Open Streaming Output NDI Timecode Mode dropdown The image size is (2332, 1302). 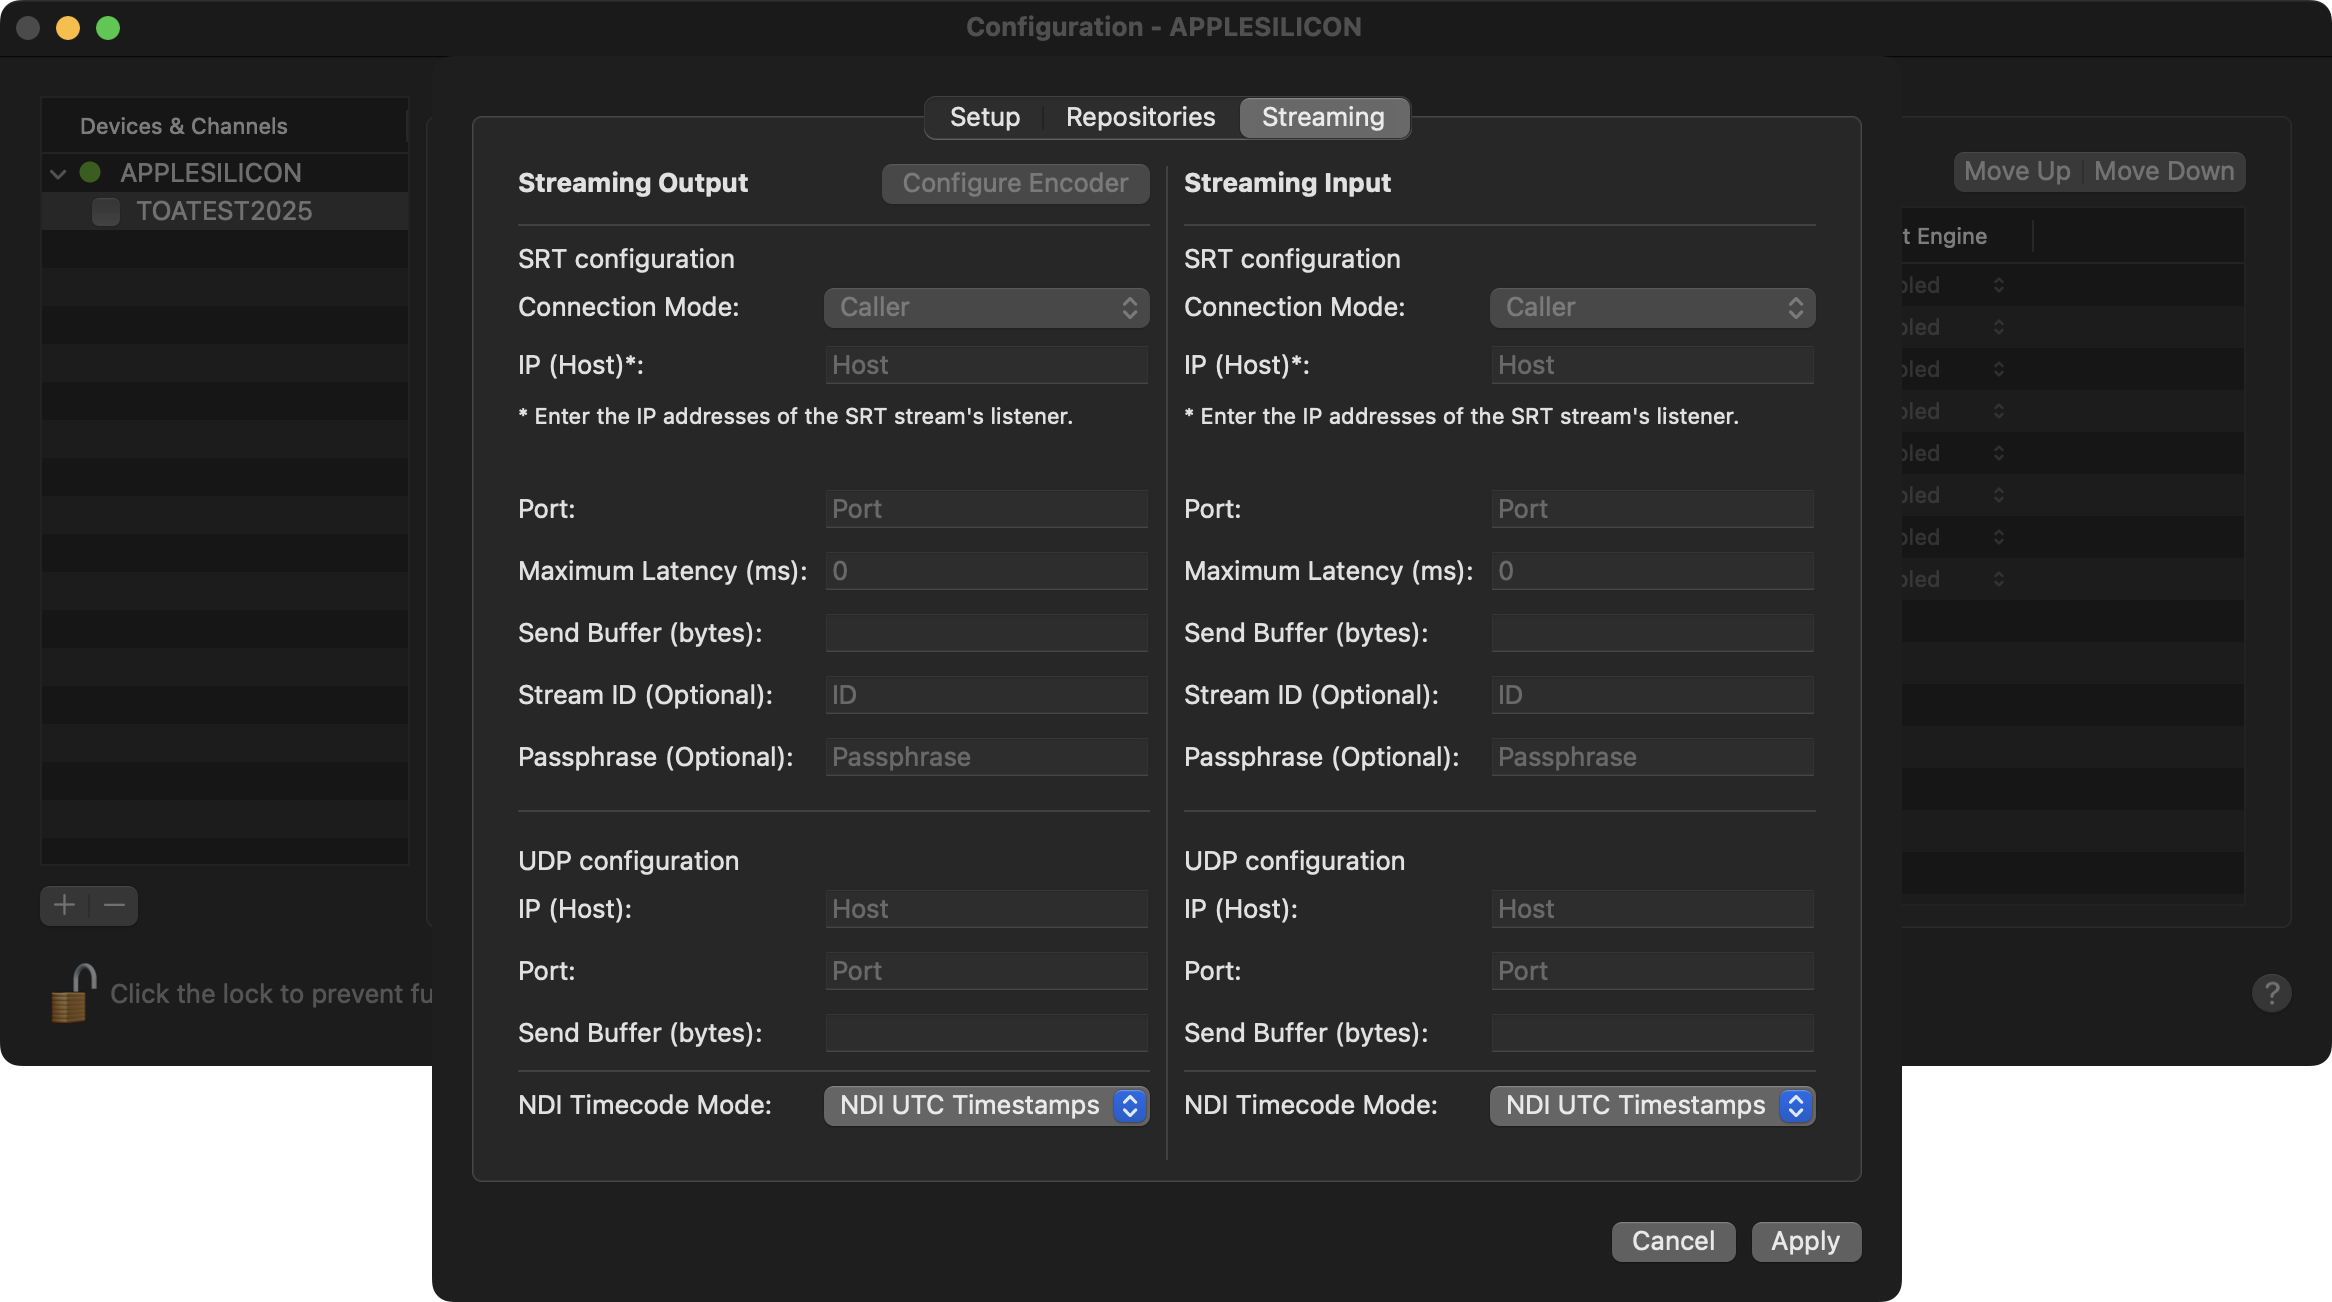click(x=986, y=1105)
